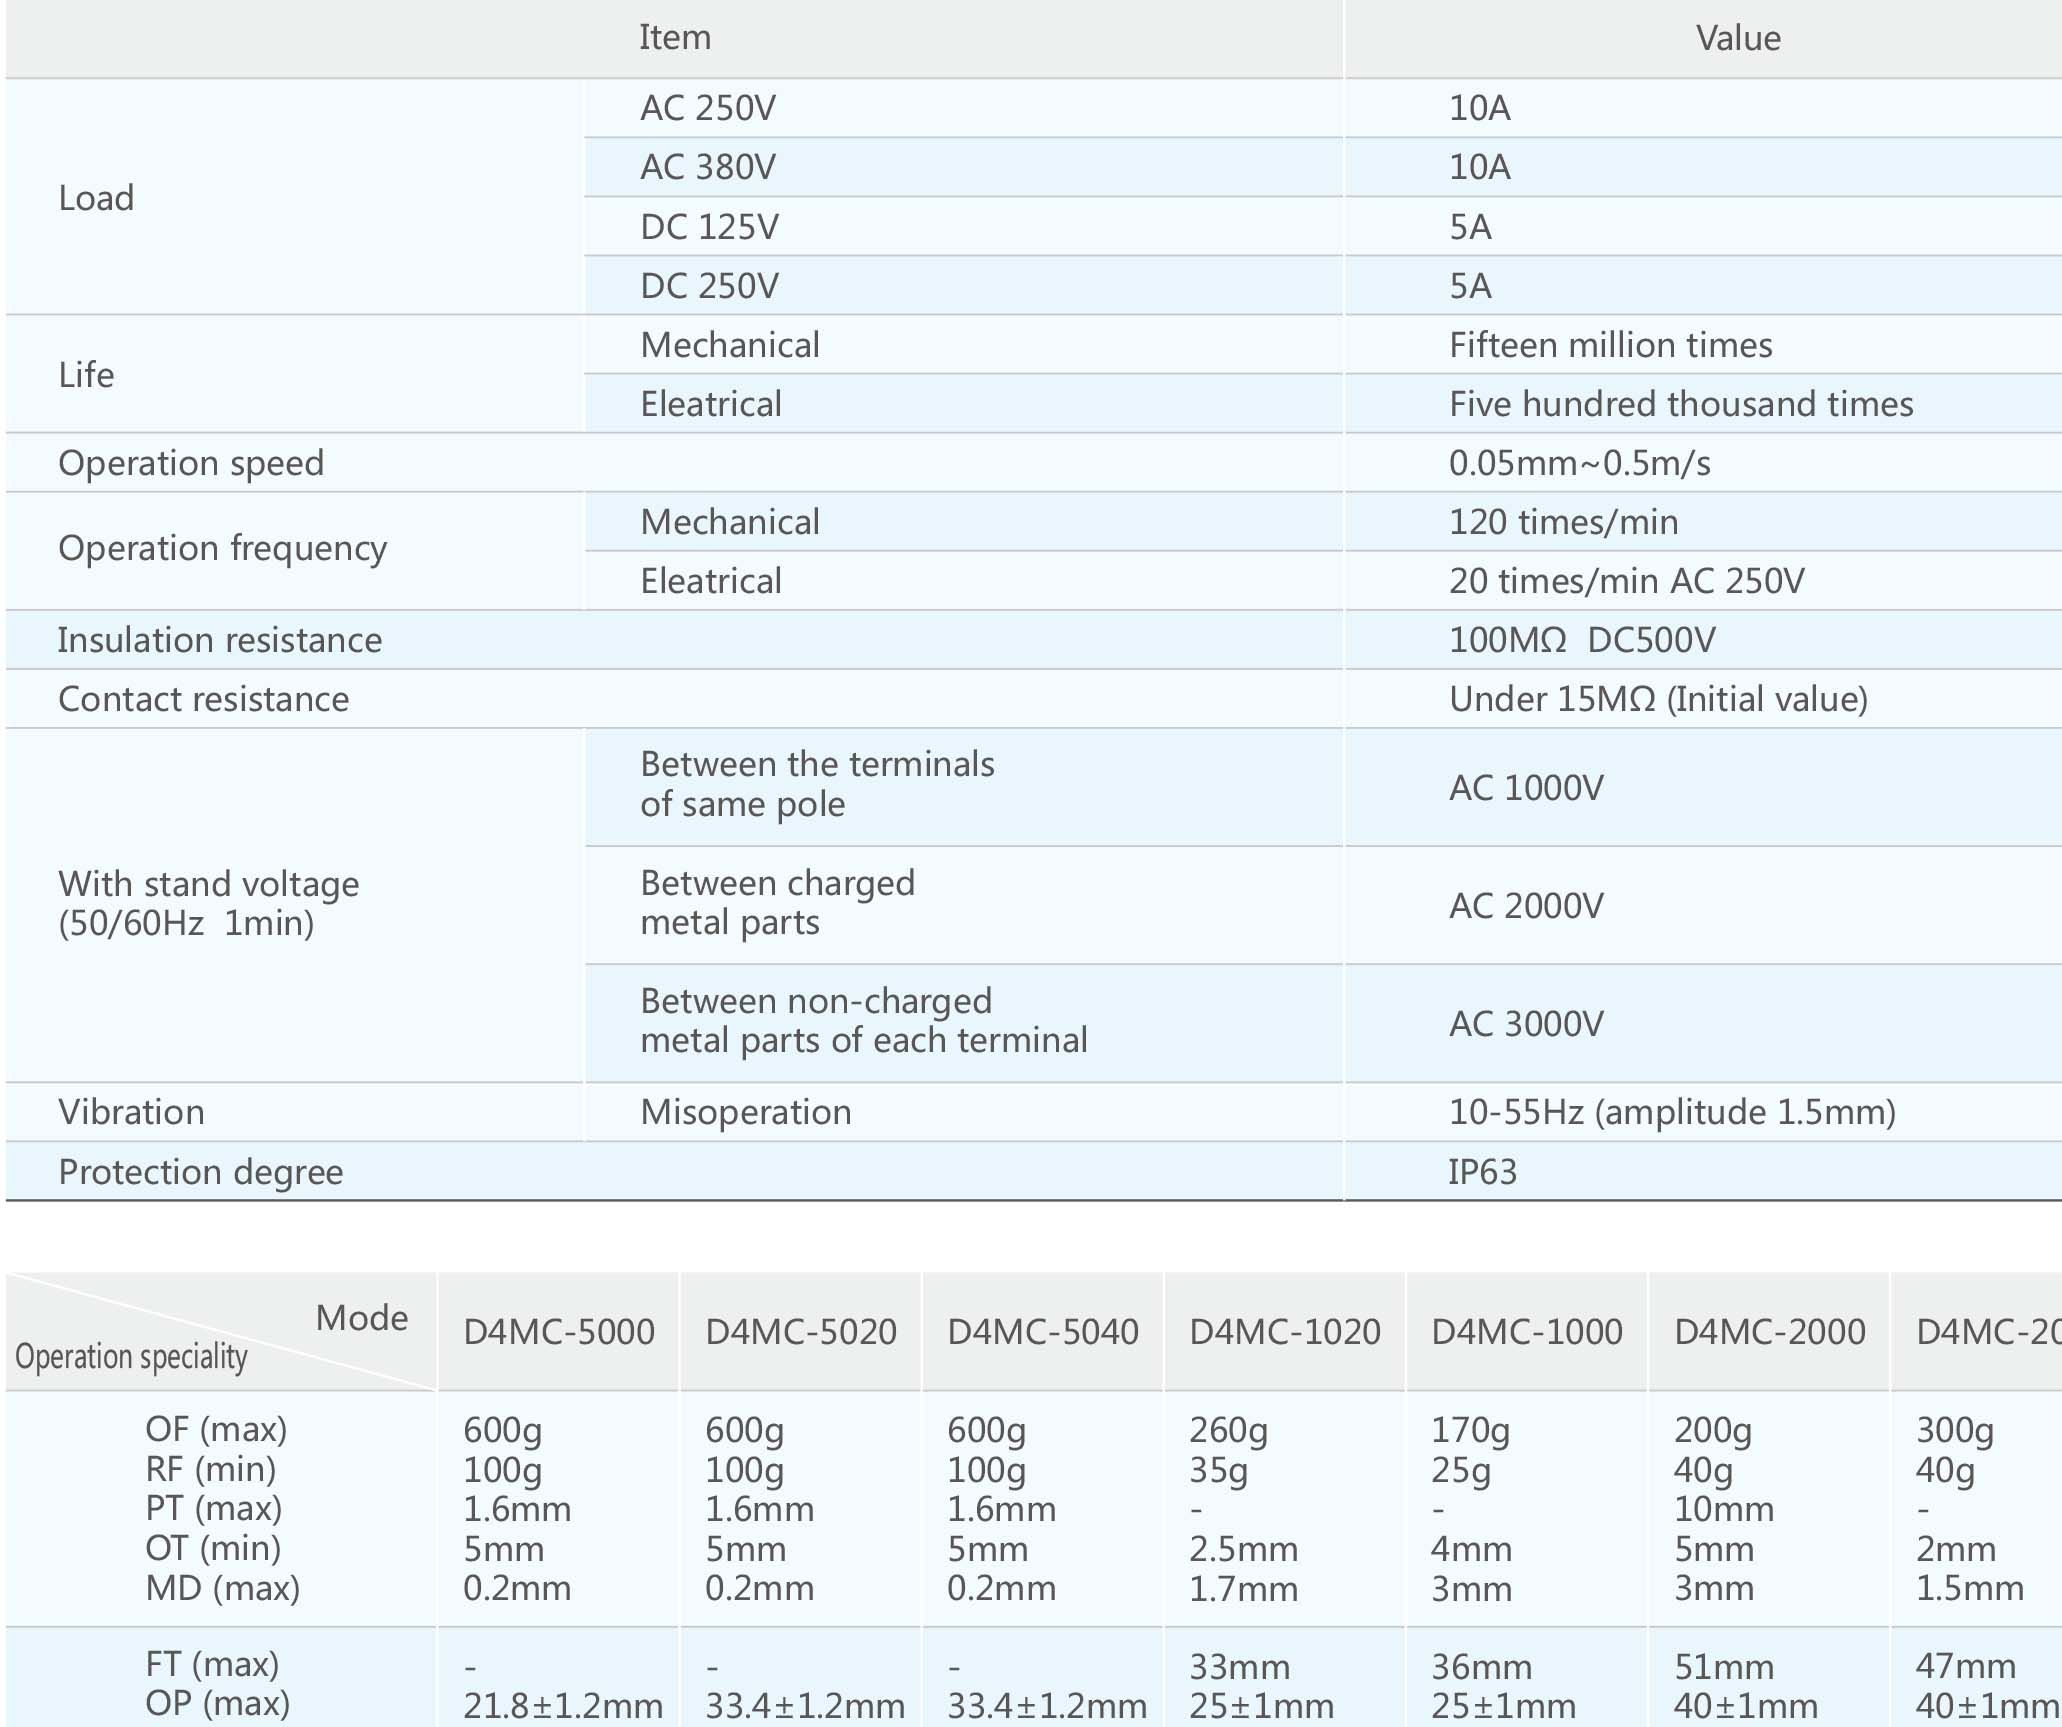
Task: Select the 'D4MC-5000' column header
Action: pos(559,1332)
